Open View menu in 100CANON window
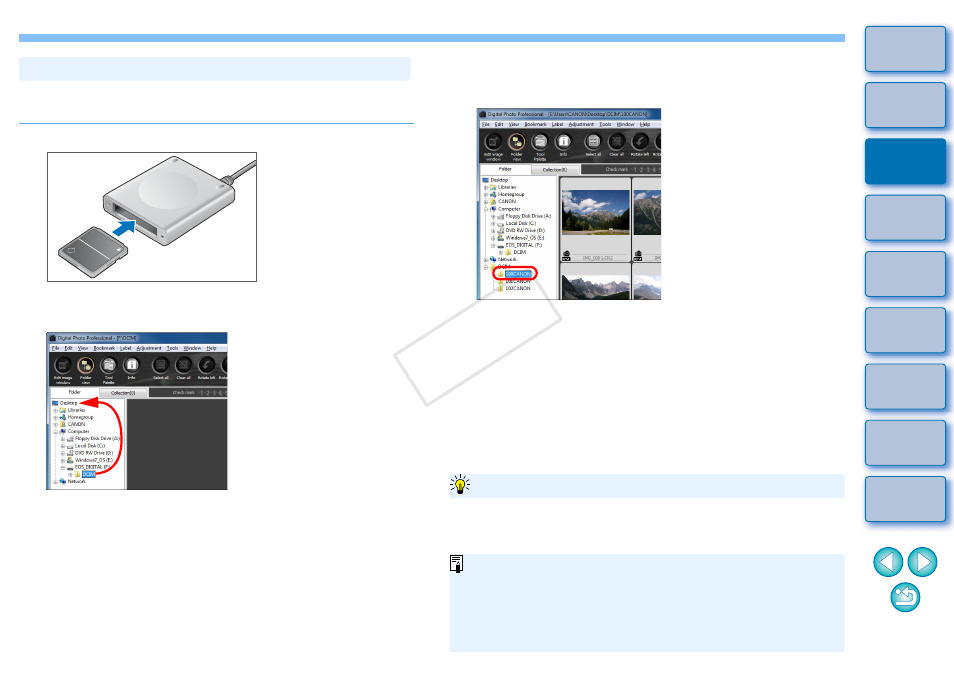This screenshot has width=954, height=674. pos(514,124)
